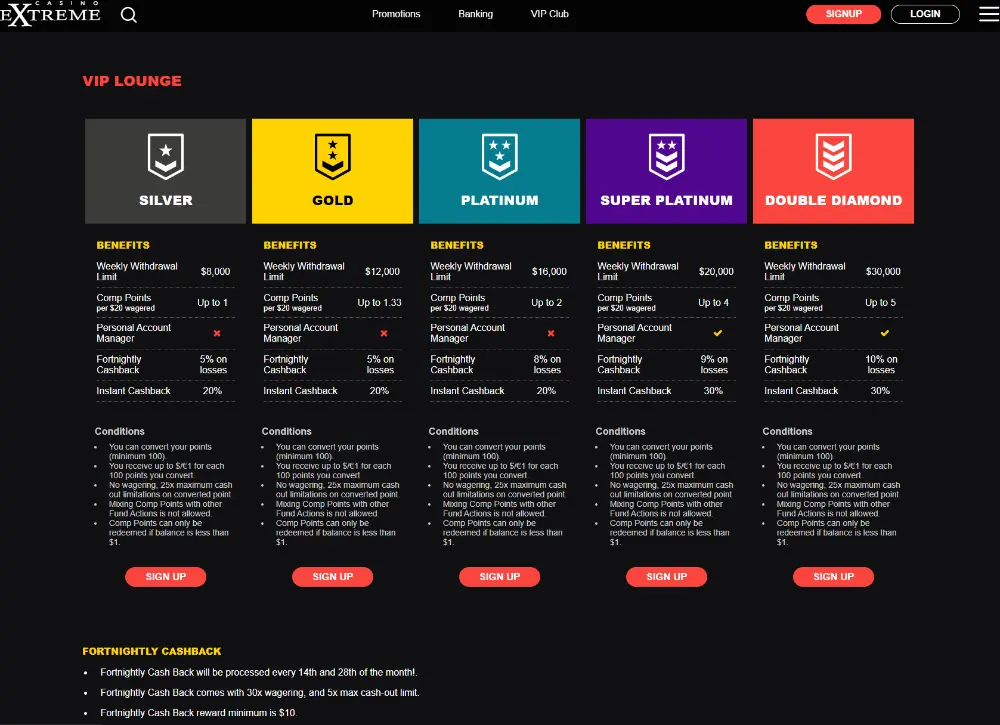Viewport: 1000px width, 725px height.
Task: Click Super Platinum's account manager checkmark
Action: tap(717, 333)
